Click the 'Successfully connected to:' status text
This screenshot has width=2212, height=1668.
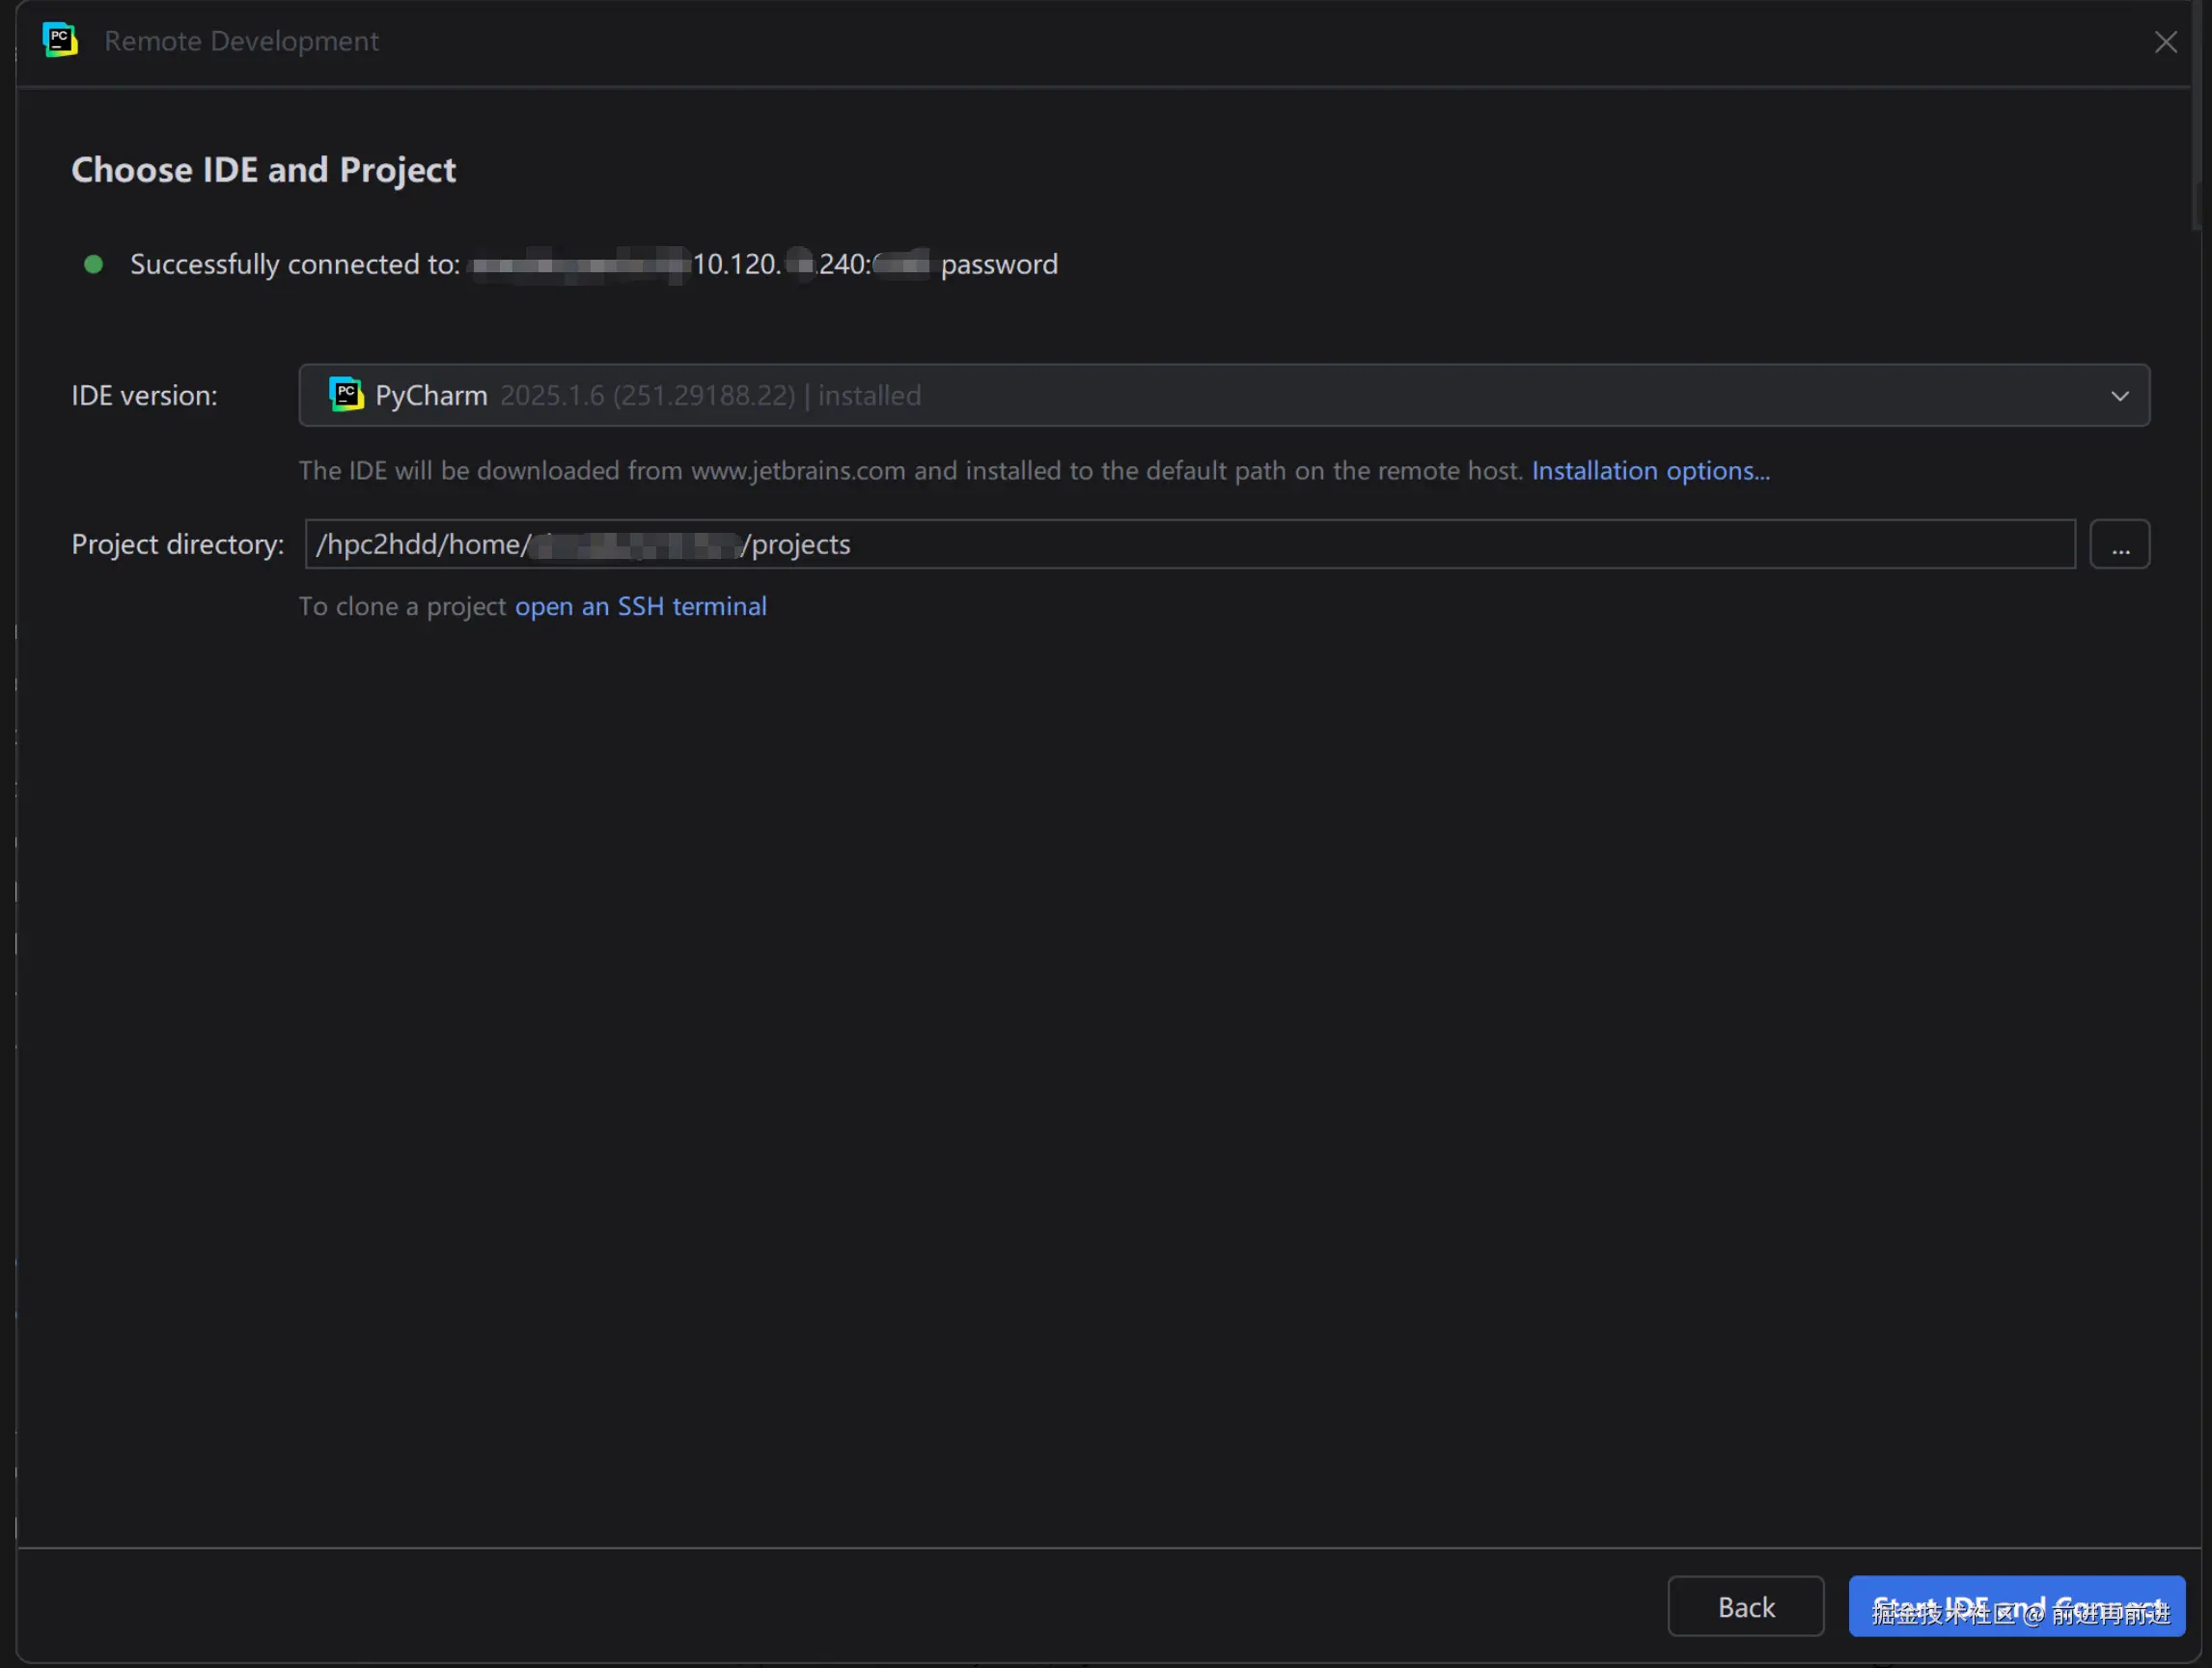(x=295, y=264)
